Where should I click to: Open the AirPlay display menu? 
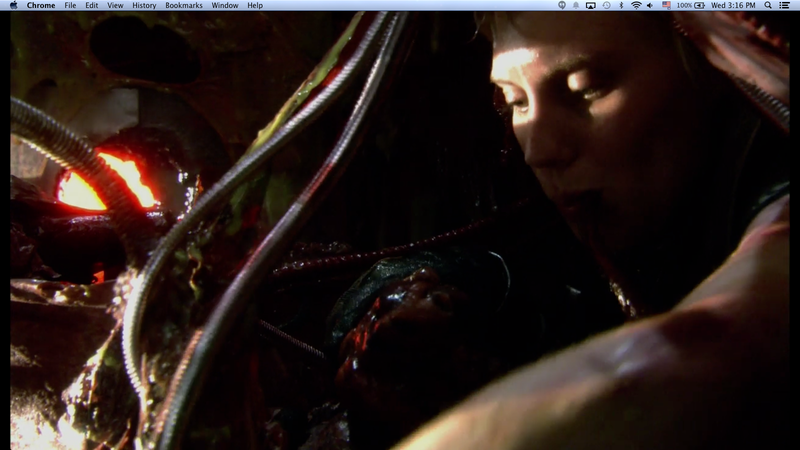[590, 5]
